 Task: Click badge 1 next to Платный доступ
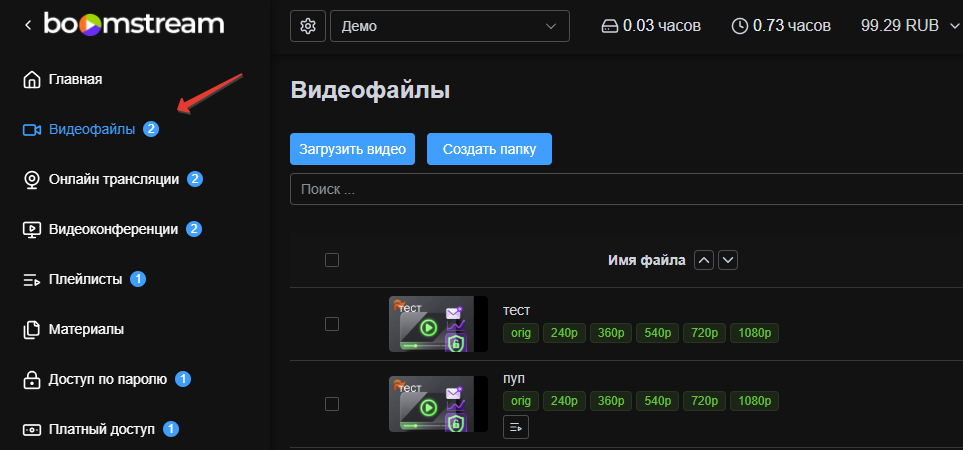(x=171, y=429)
